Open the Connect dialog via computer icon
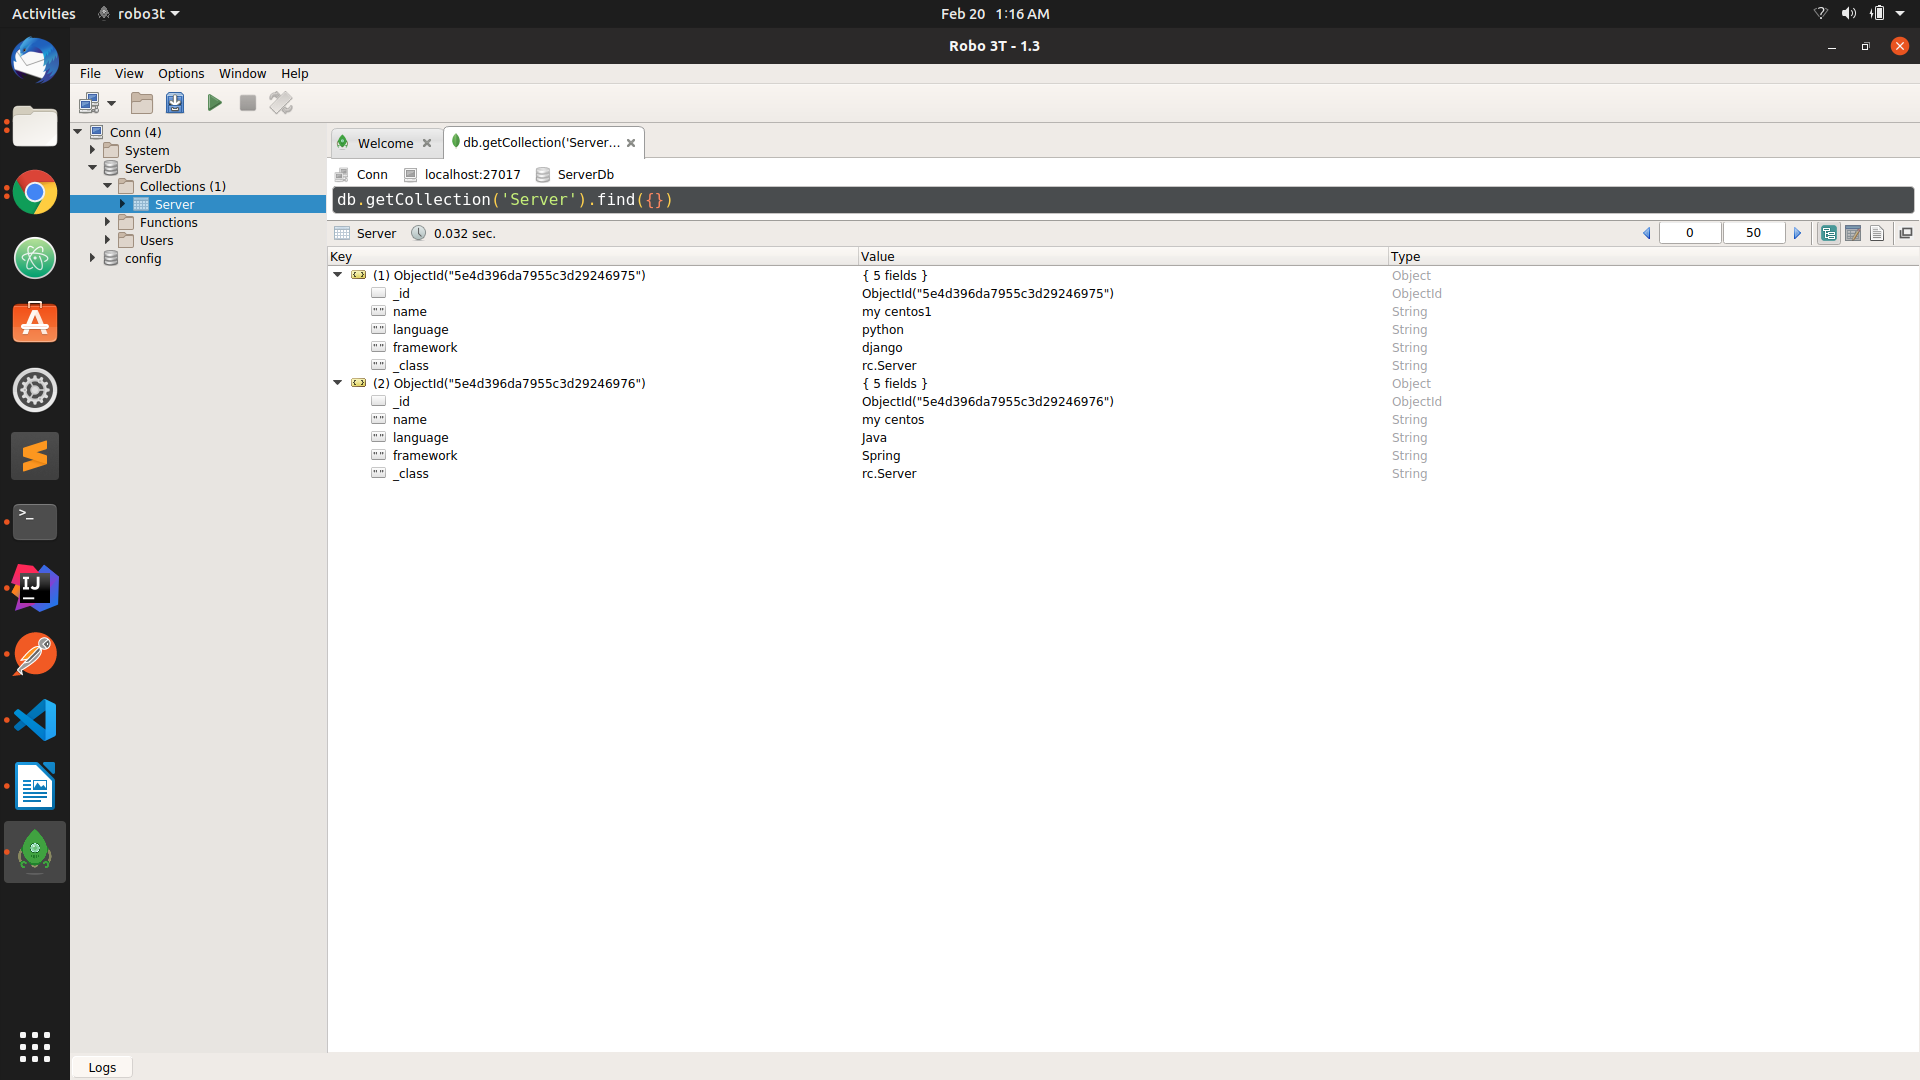 91,102
